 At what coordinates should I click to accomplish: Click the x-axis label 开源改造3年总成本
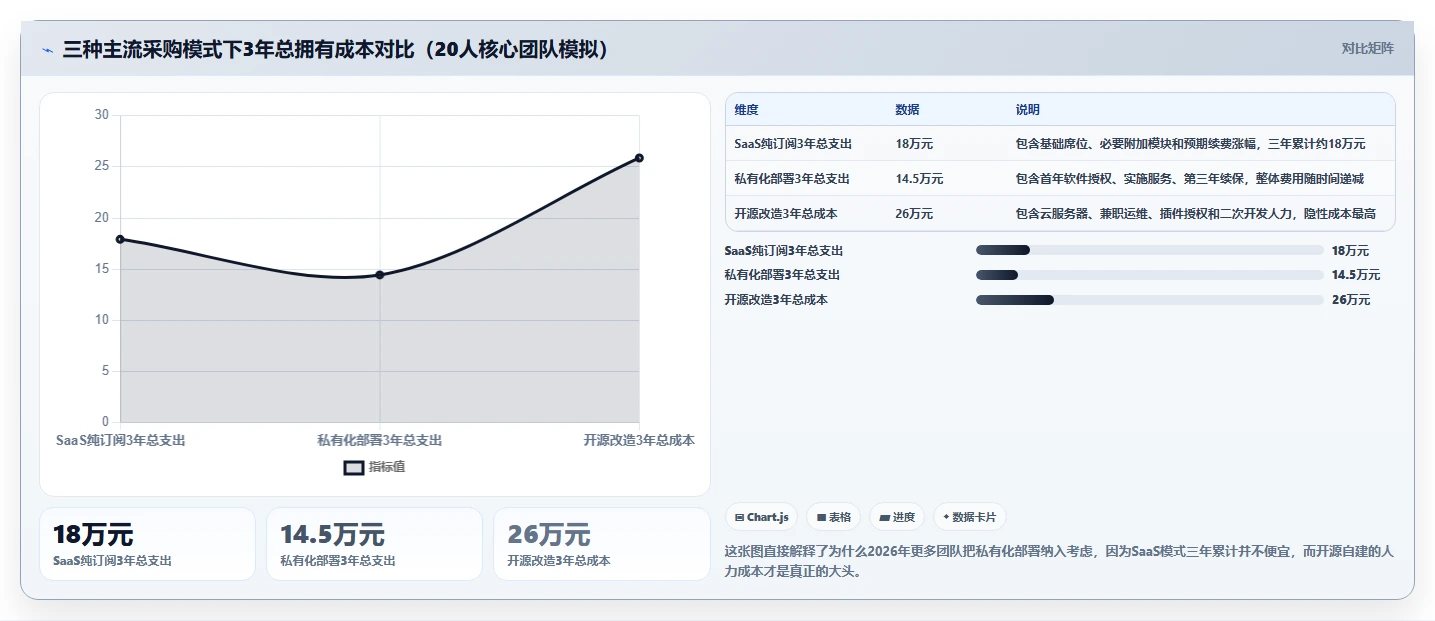tap(639, 440)
